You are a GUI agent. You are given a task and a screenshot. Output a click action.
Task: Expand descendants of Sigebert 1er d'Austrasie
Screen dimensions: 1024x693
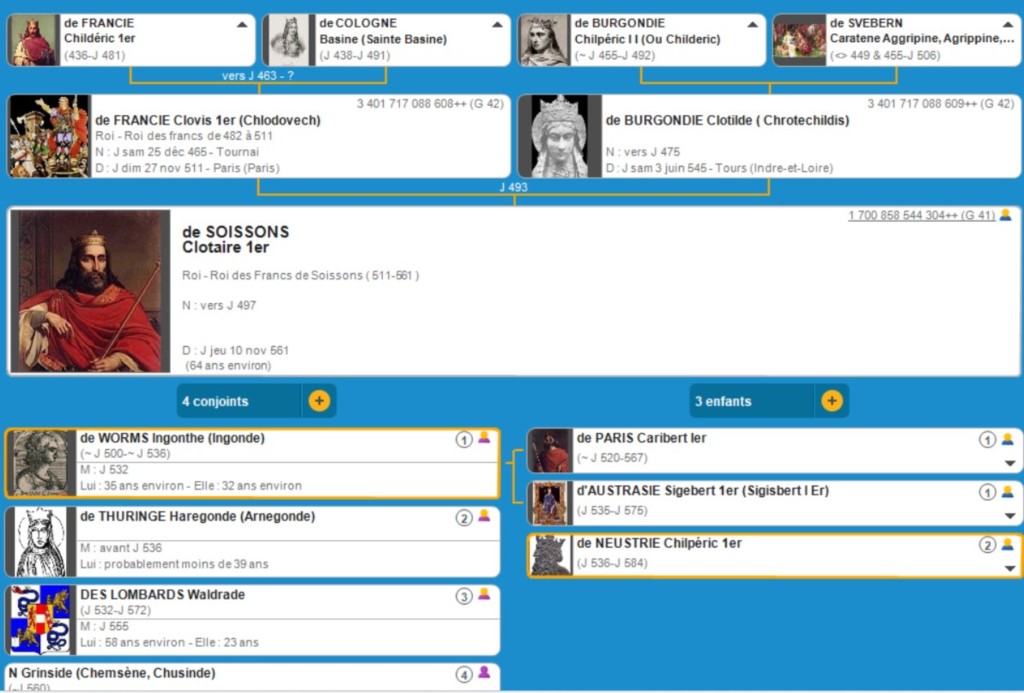(1009, 516)
